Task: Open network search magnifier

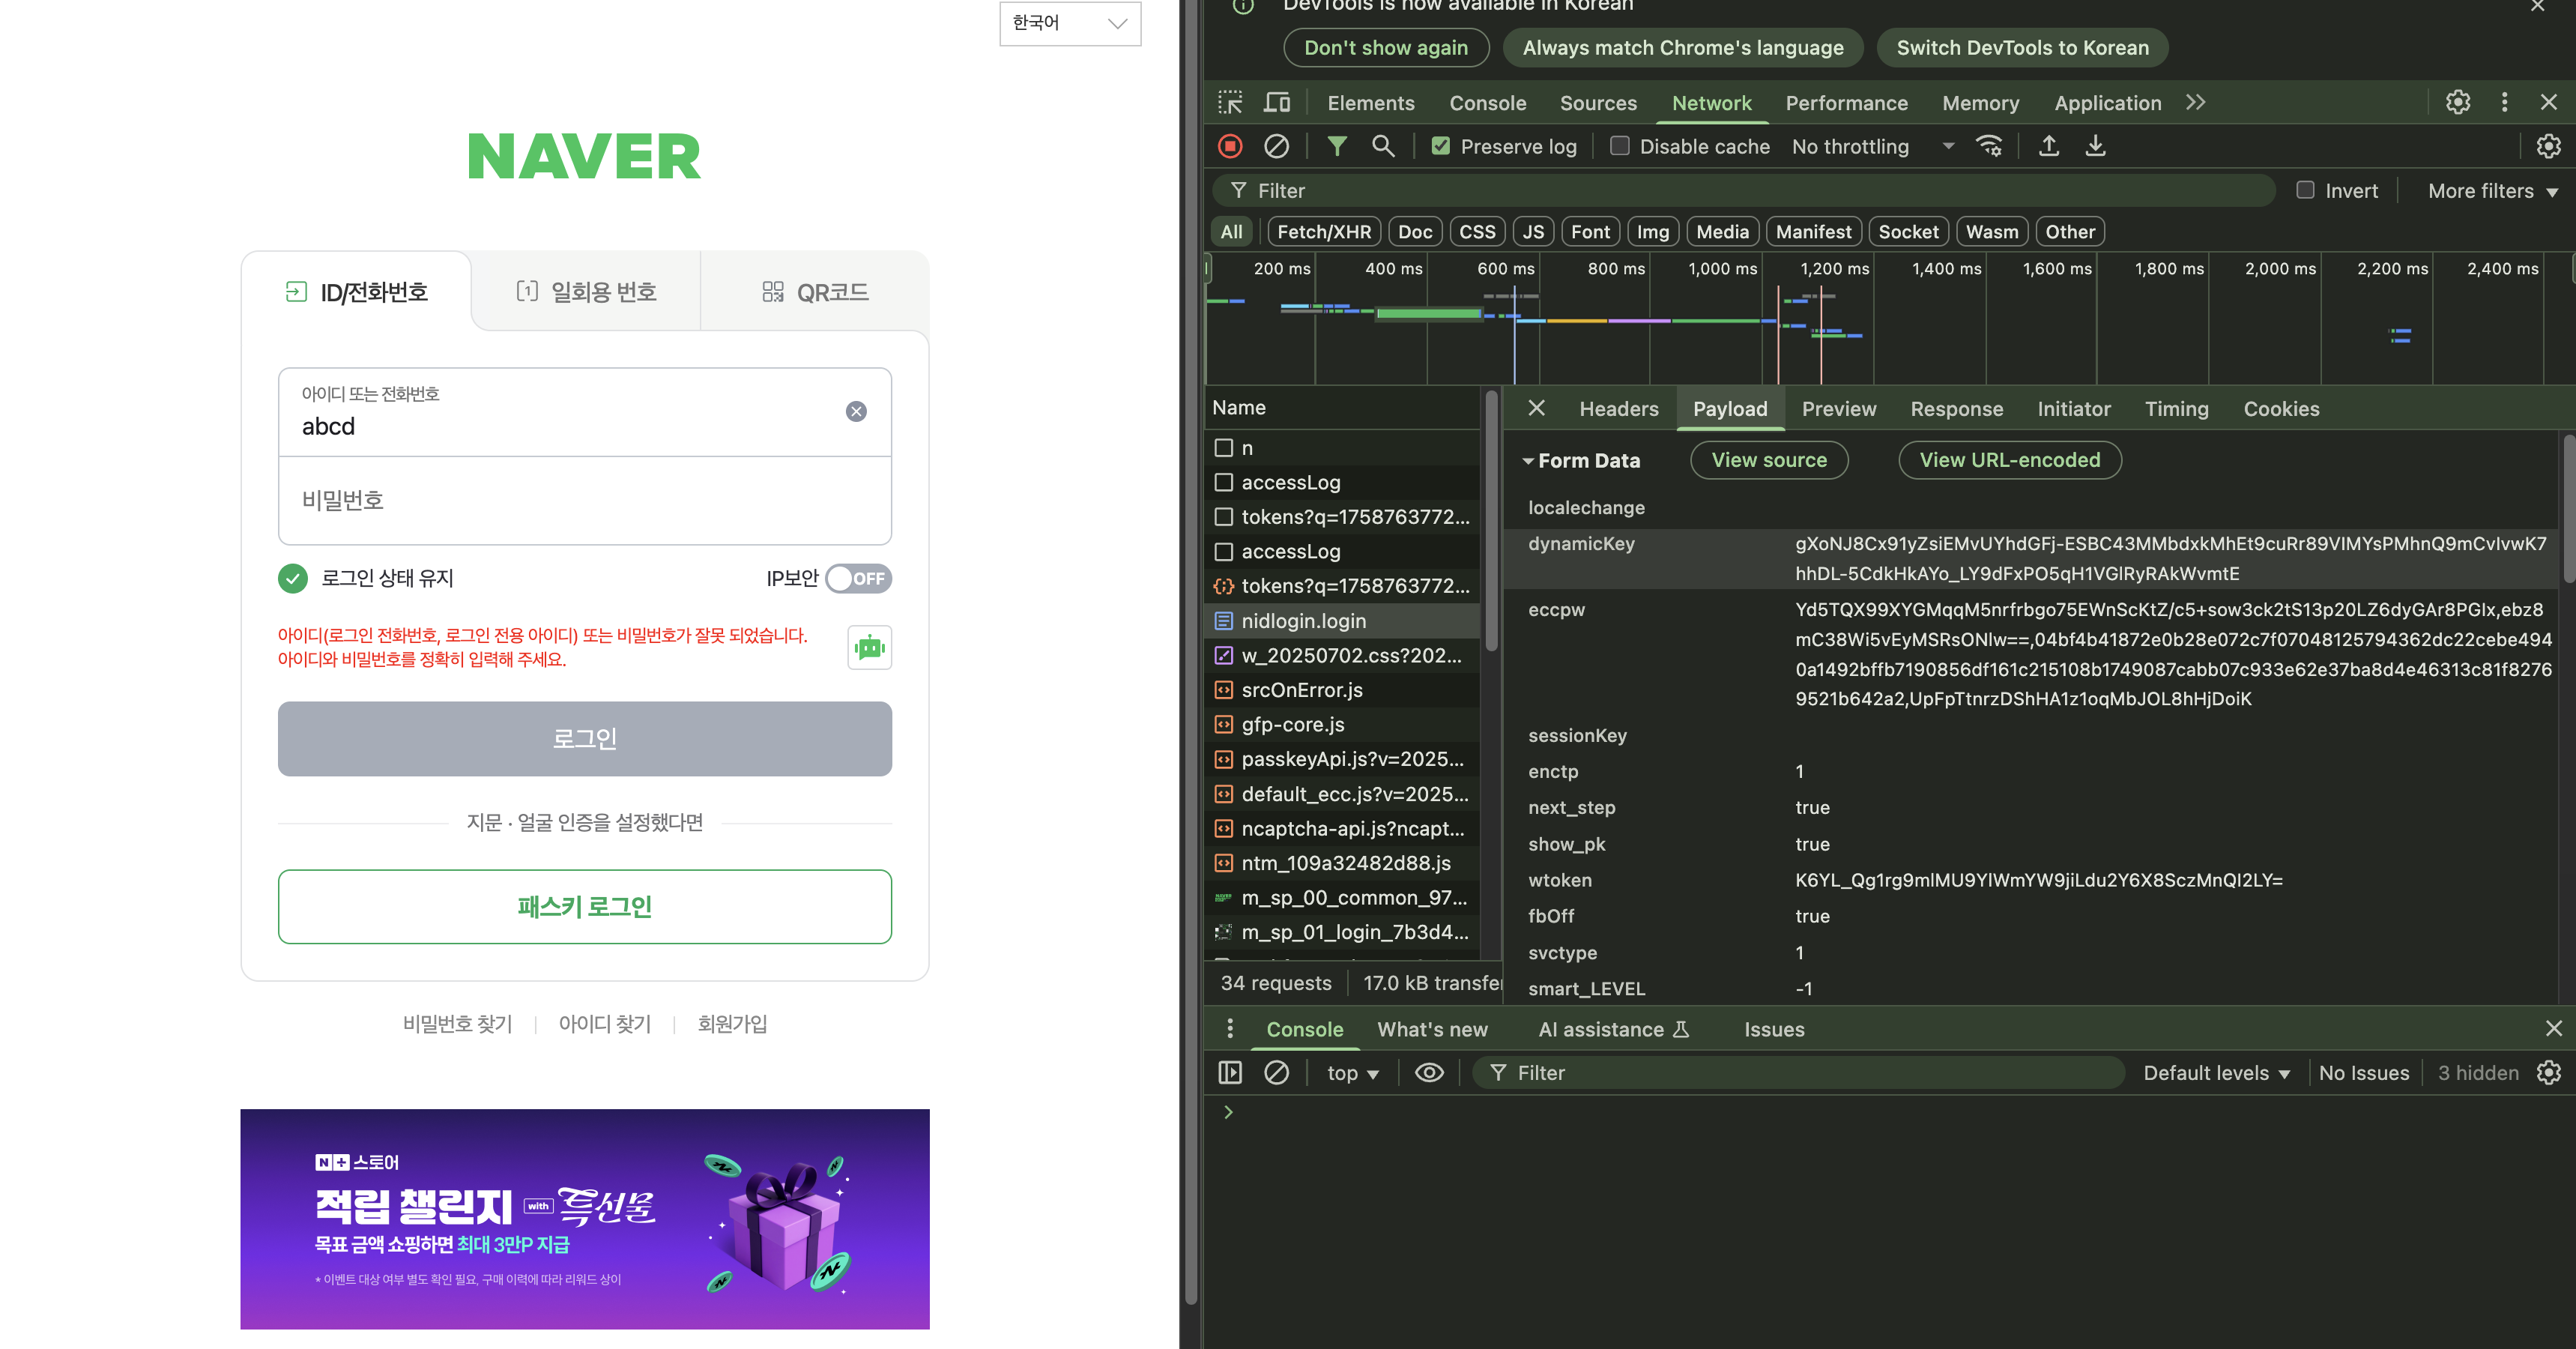Action: tap(1383, 147)
